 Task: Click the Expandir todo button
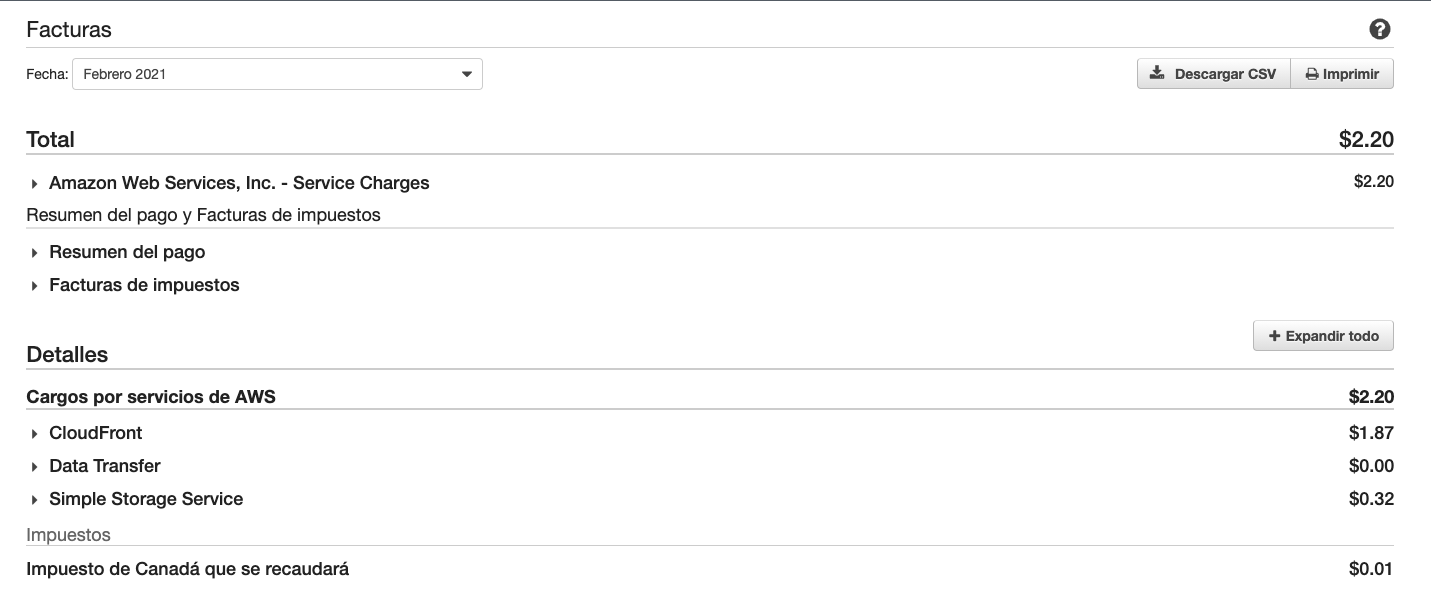pyautogui.click(x=1323, y=336)
